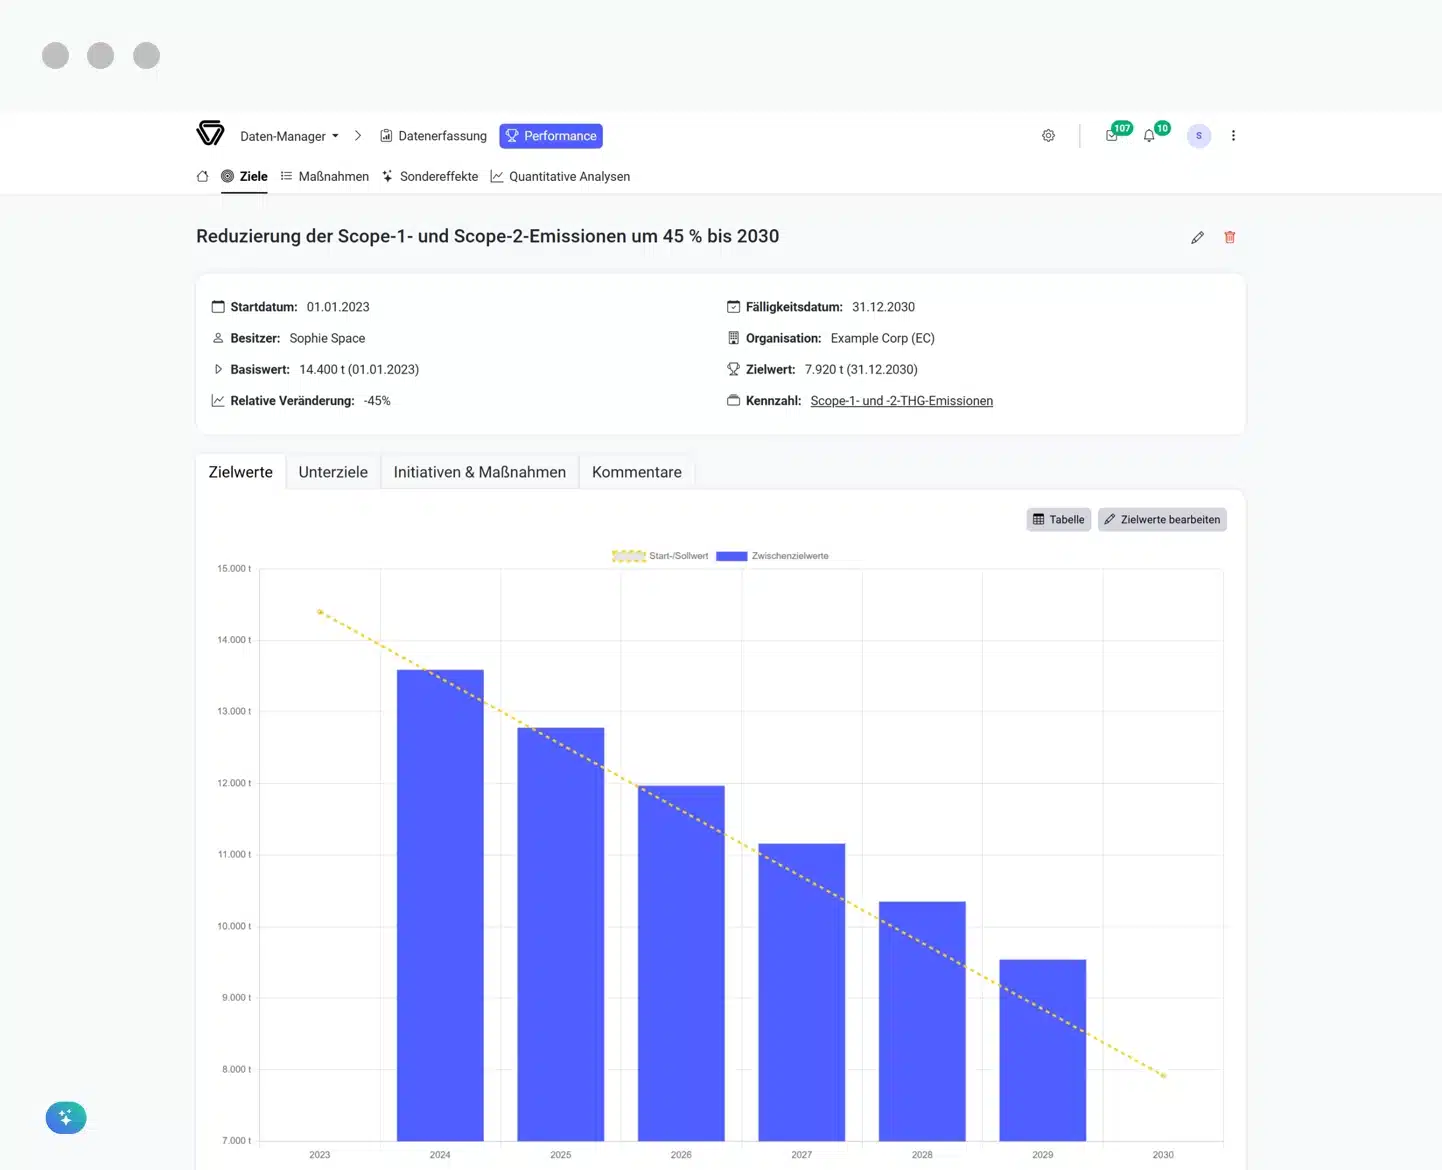Open settings via the gear icon
This screenshot has width=1442, height=1170.
pos(1048,136)
